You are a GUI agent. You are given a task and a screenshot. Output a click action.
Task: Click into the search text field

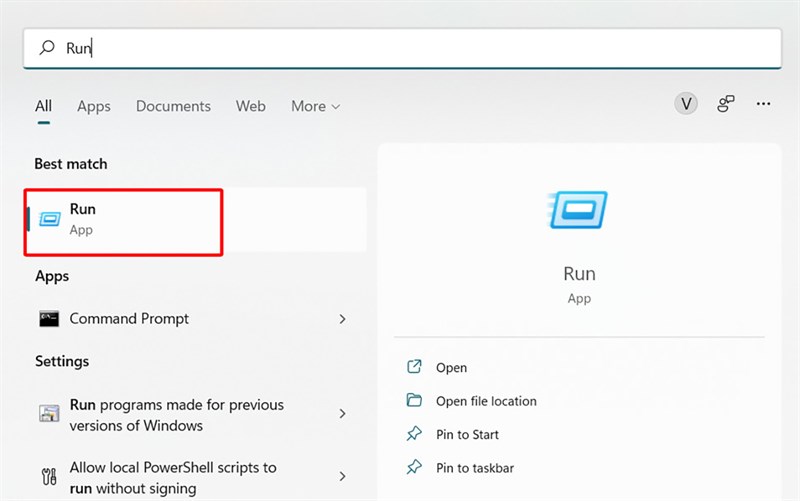400,48
